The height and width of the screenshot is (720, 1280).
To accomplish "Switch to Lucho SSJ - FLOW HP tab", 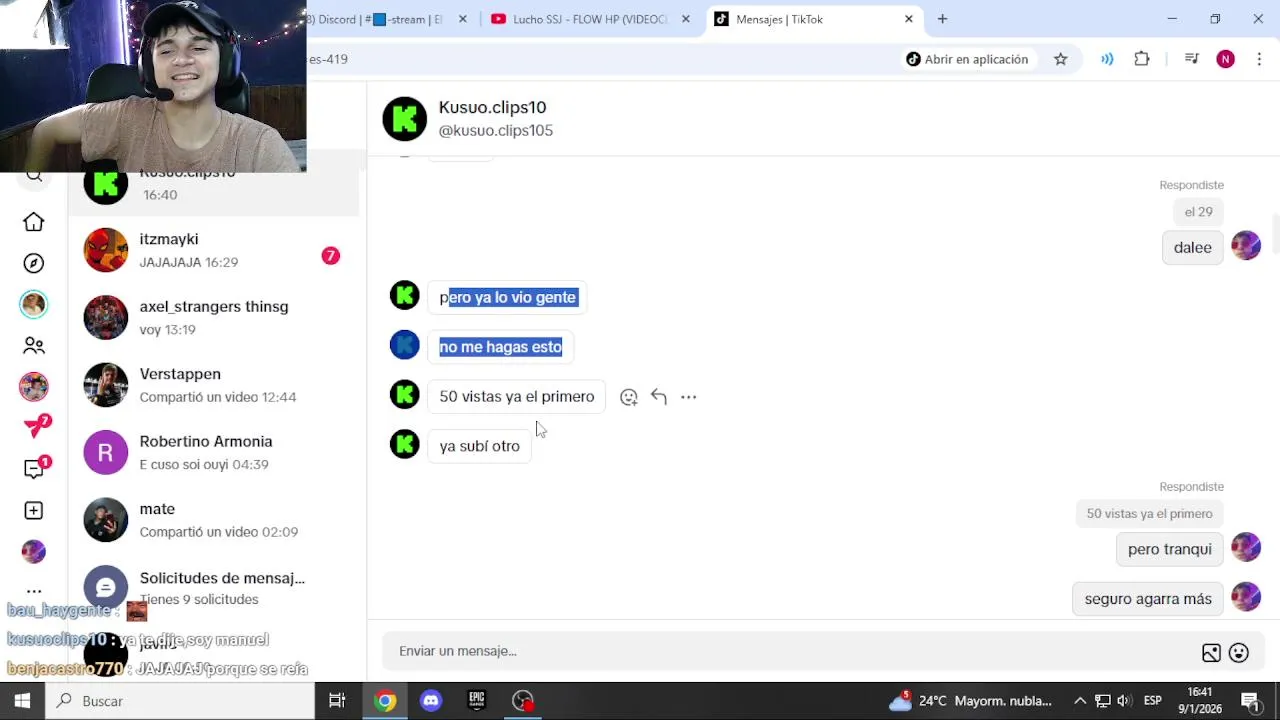I will pyautogui.click(x=590, y=19).
